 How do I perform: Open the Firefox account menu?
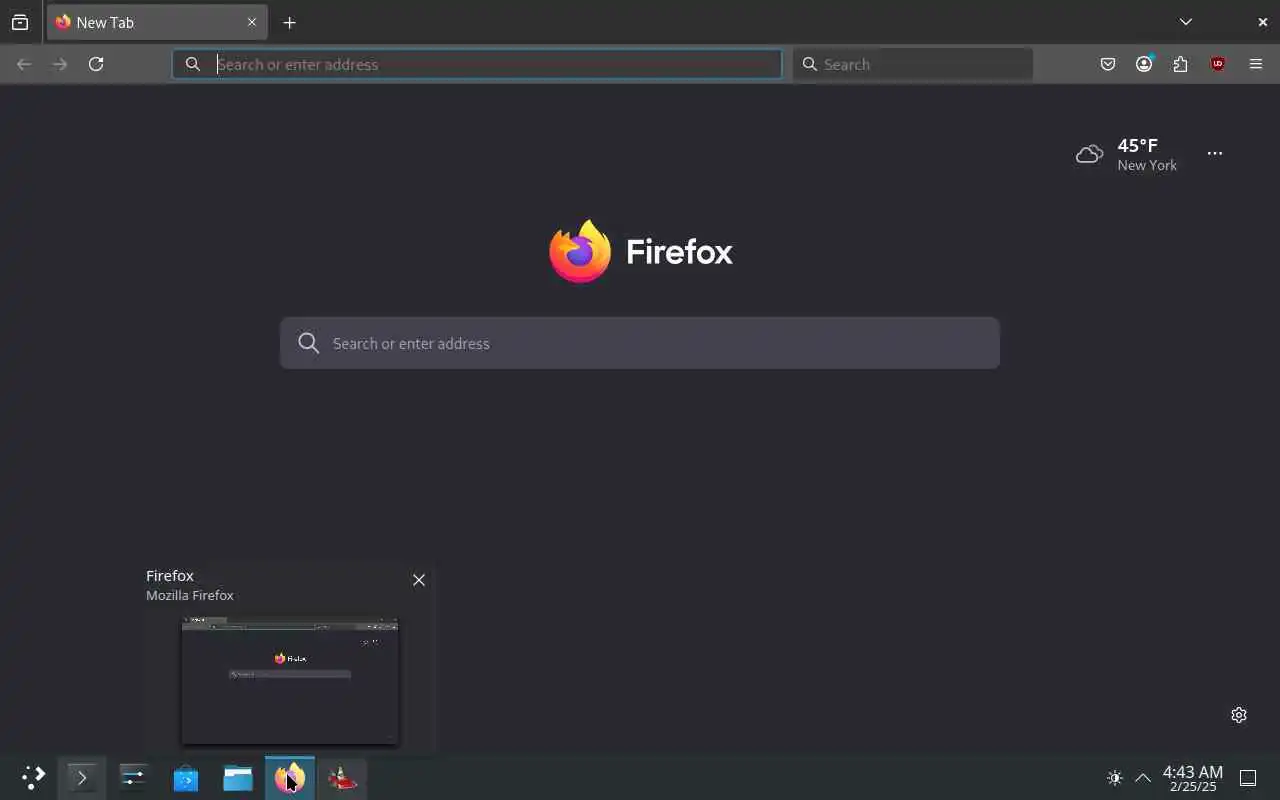1144,64
